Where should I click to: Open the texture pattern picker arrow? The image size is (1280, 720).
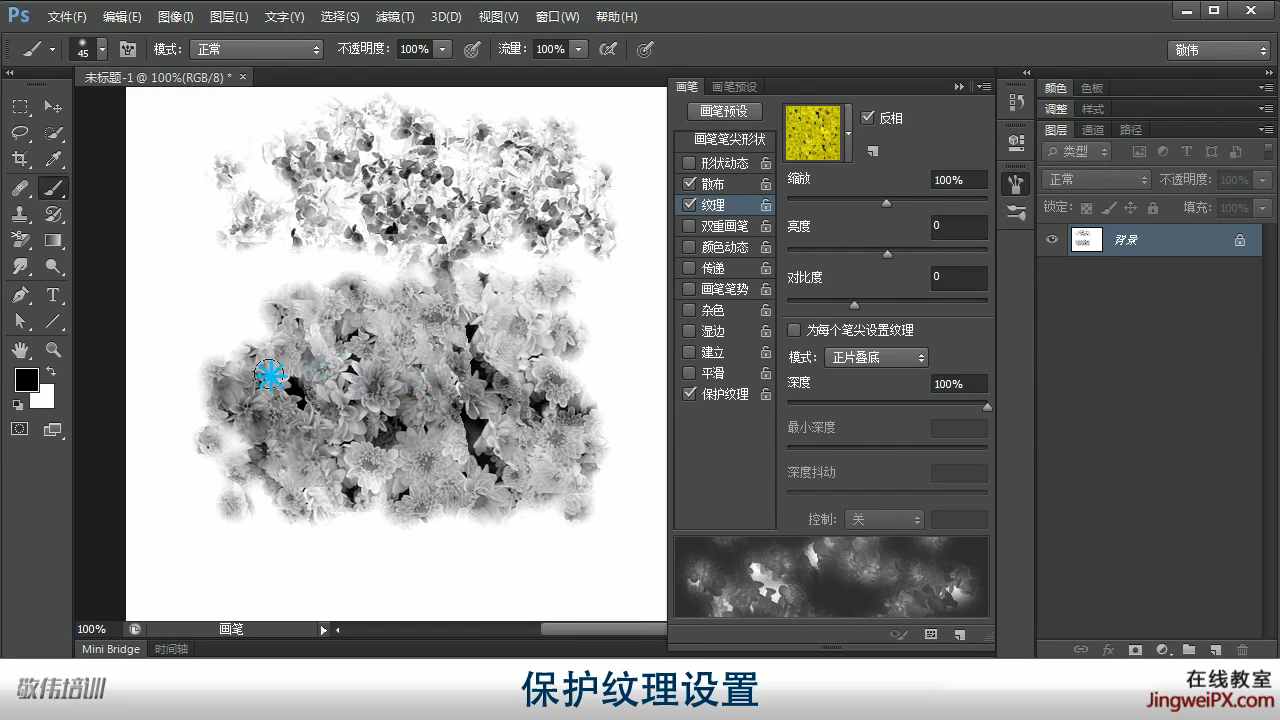point(848,133)
